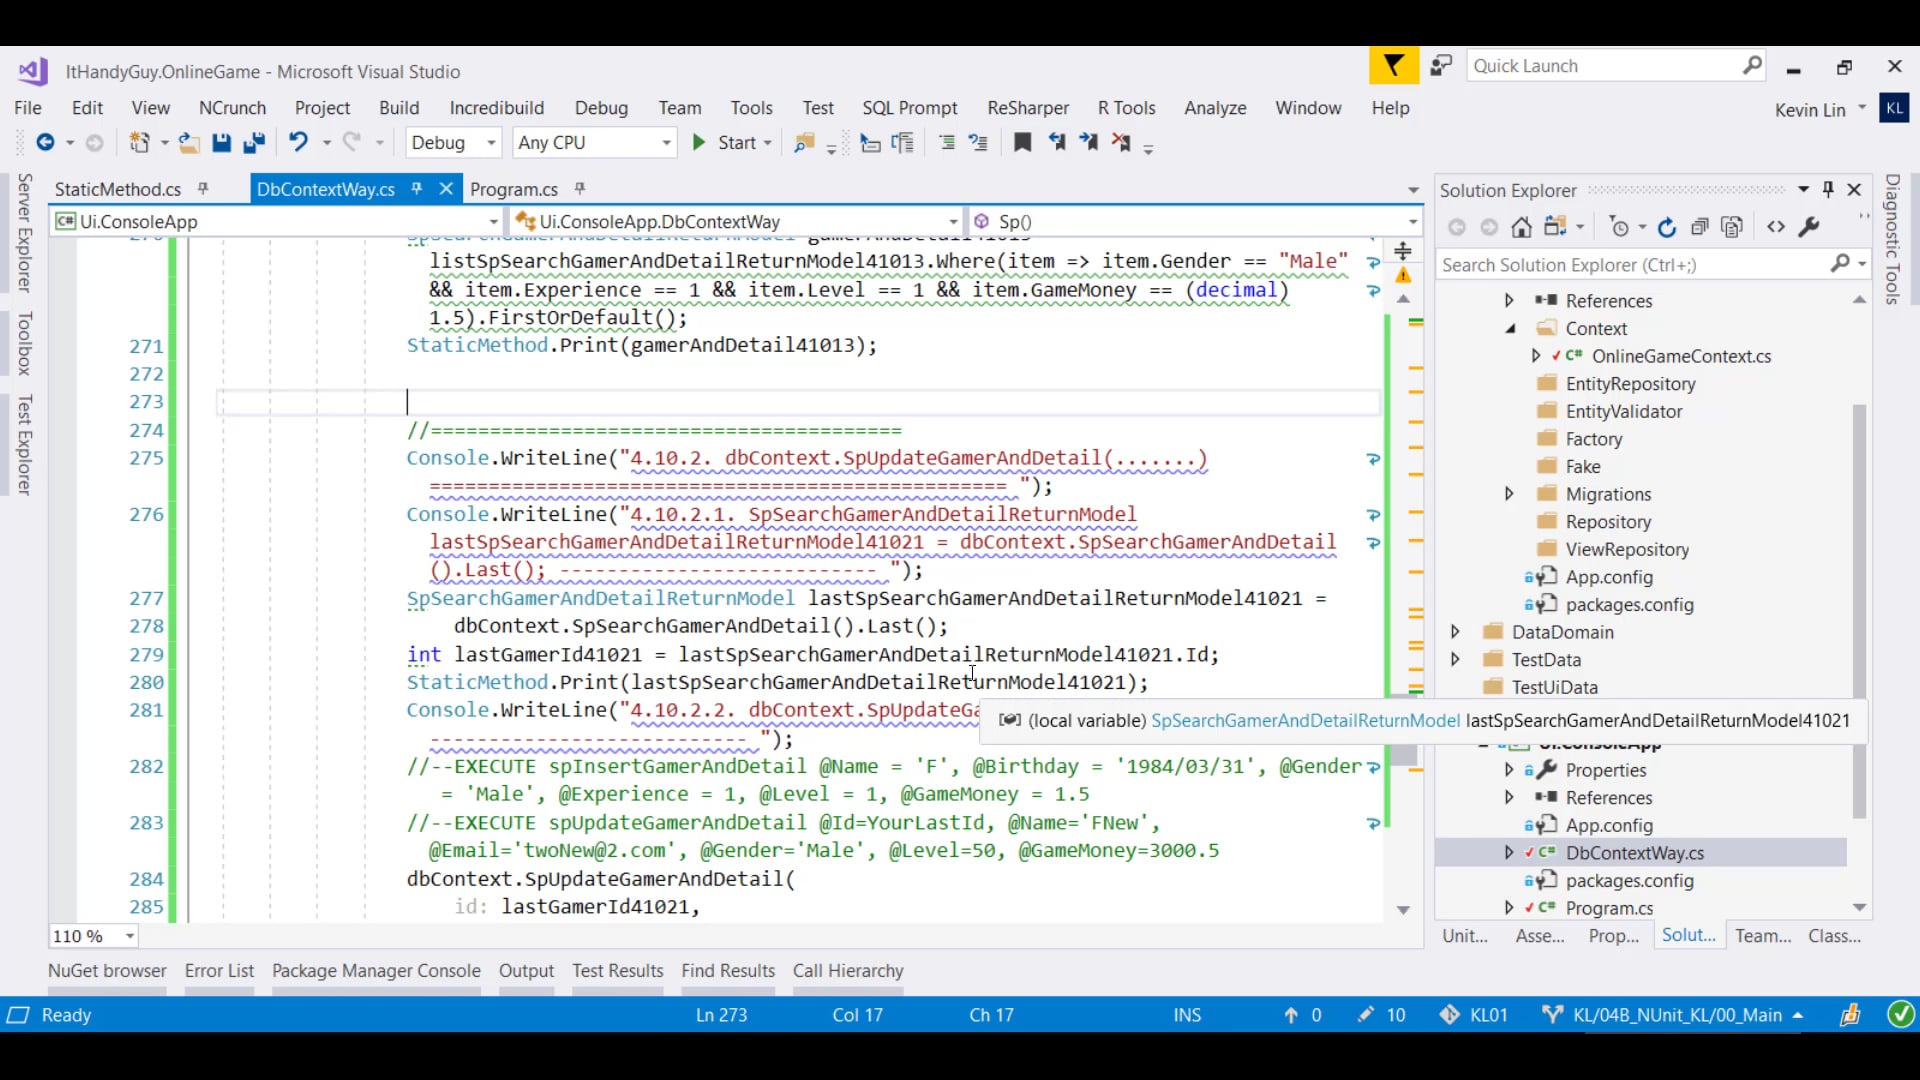The height and width of the screenshot is (1080, 1920).
Task: Expand the Migrations folder node
Action: tap(1509, 494)
